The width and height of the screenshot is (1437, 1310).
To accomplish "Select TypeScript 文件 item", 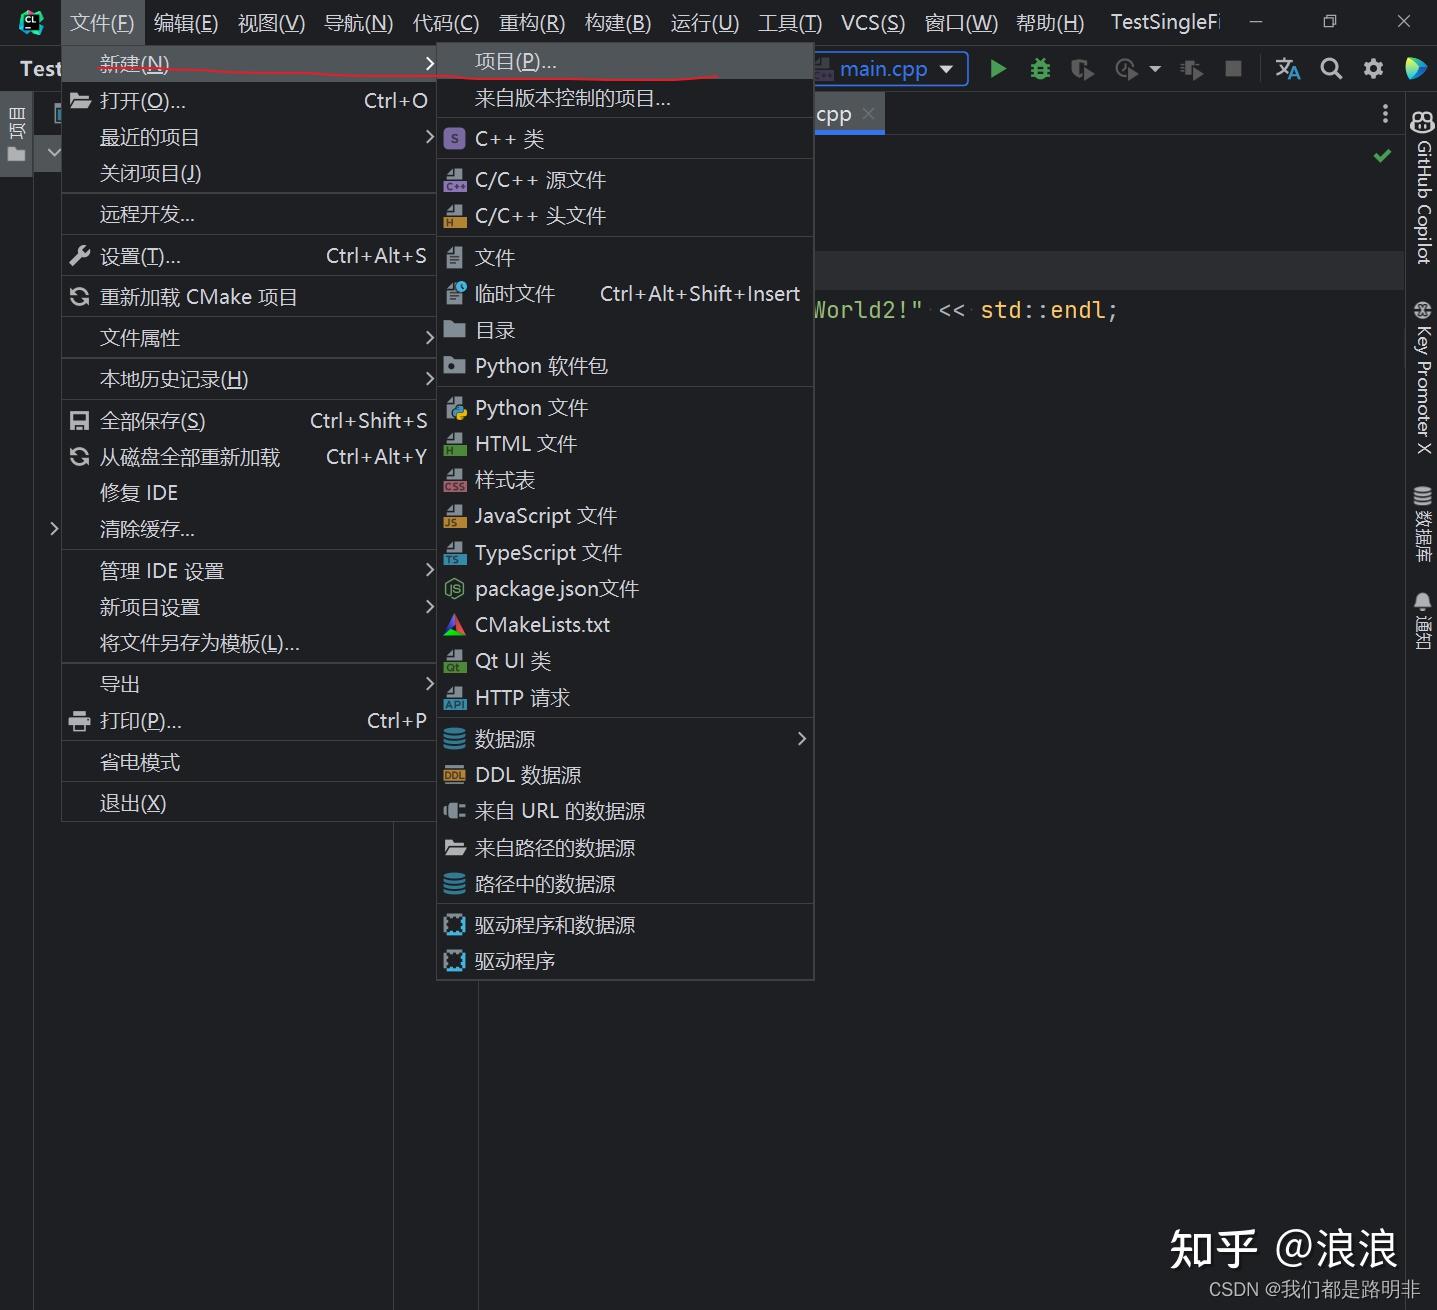I will [x=625, y=553].
